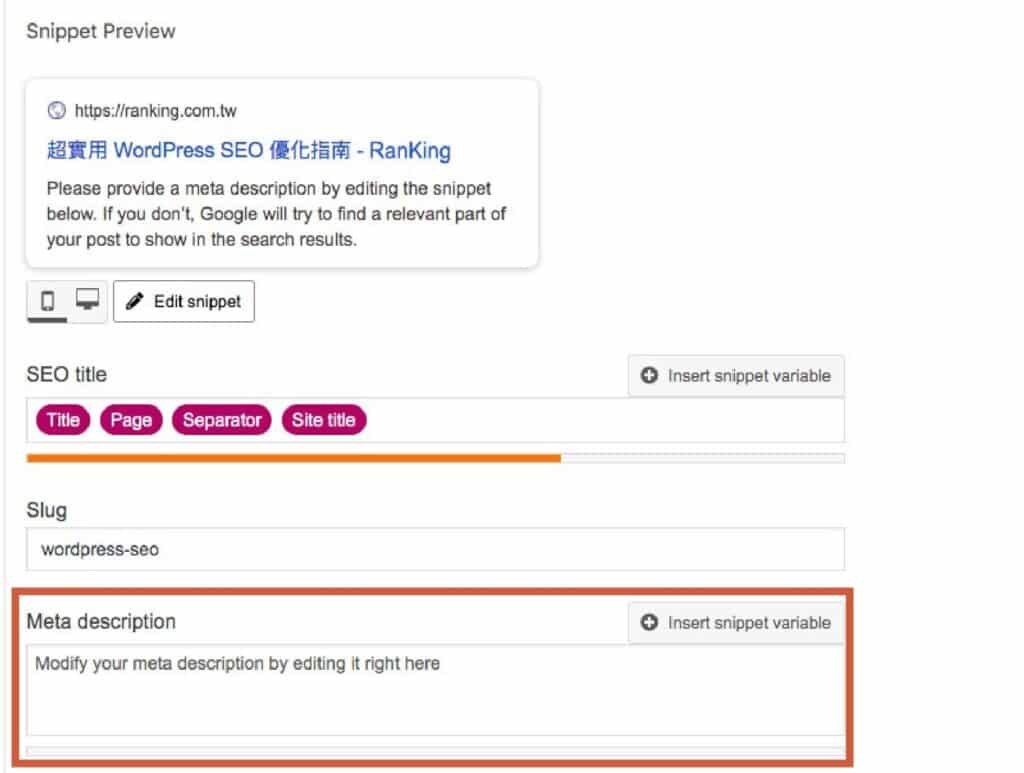Click plus icon in Meta description's insert variable
Image resolution: width=1024 pixels, height=773 pixels.
(x=649, y=623)
